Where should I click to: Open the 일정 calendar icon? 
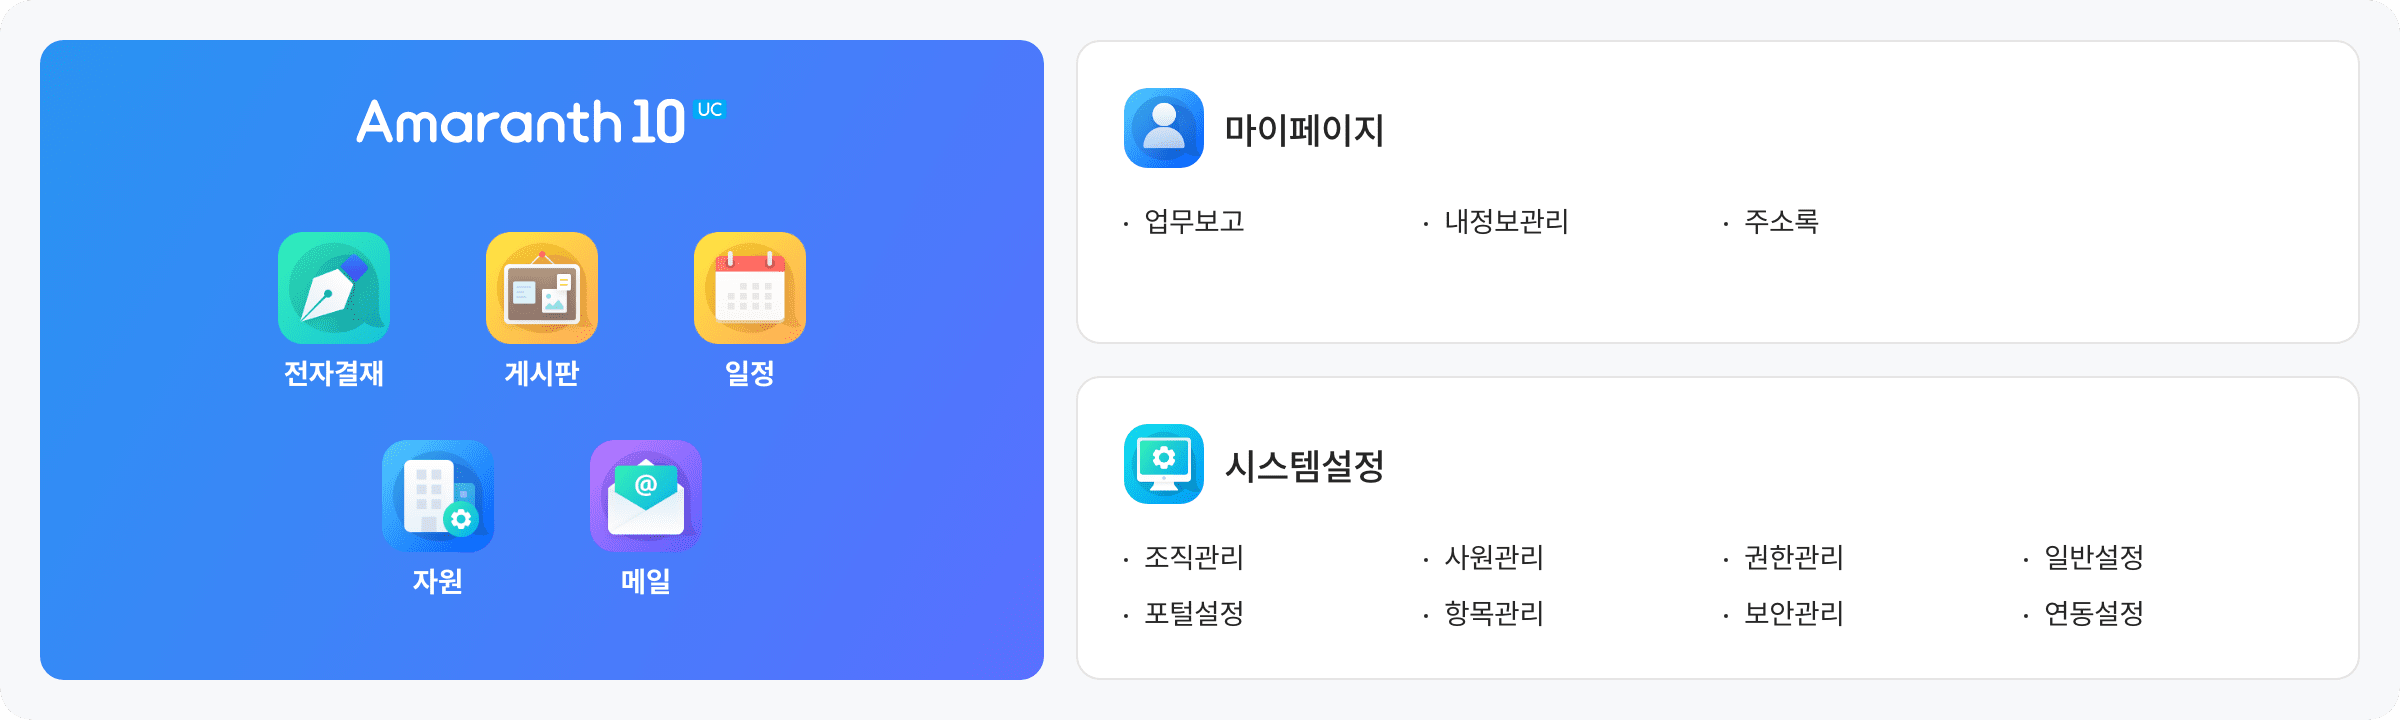tap(750, 288)
